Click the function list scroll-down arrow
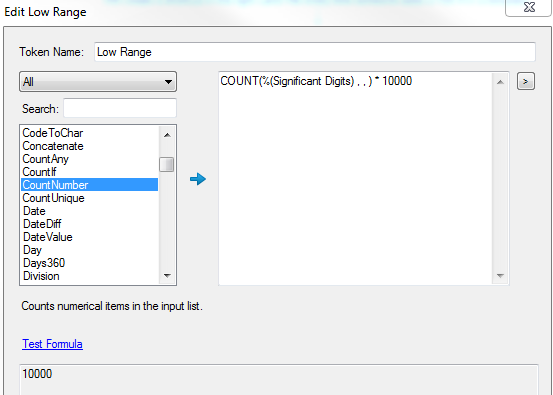The width and height of the screenshot is (553, 395). tap(168, 275)
